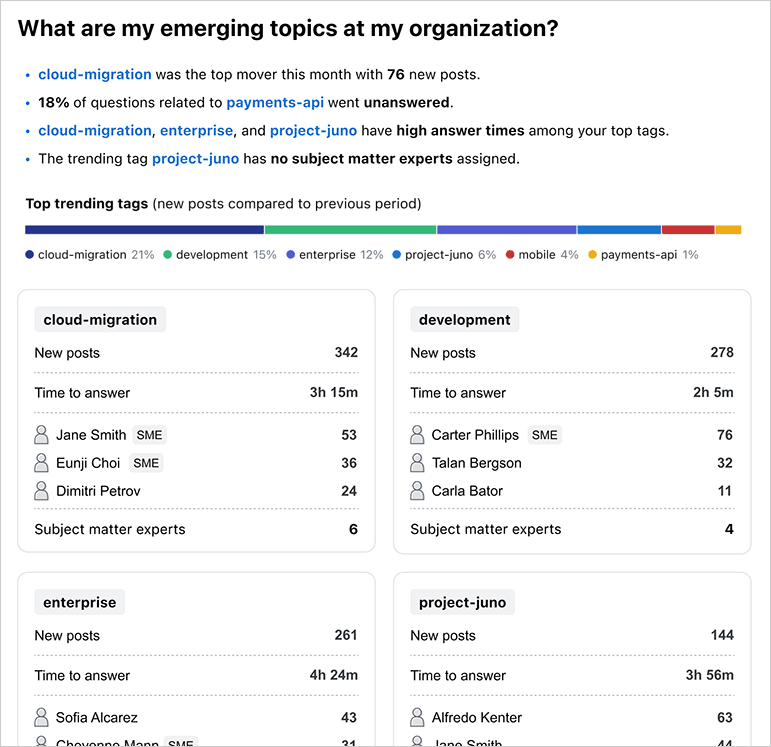
Task: Click the cloud-migration tag chip on its card
Action: pyautogui.click(x=100, y=320)
